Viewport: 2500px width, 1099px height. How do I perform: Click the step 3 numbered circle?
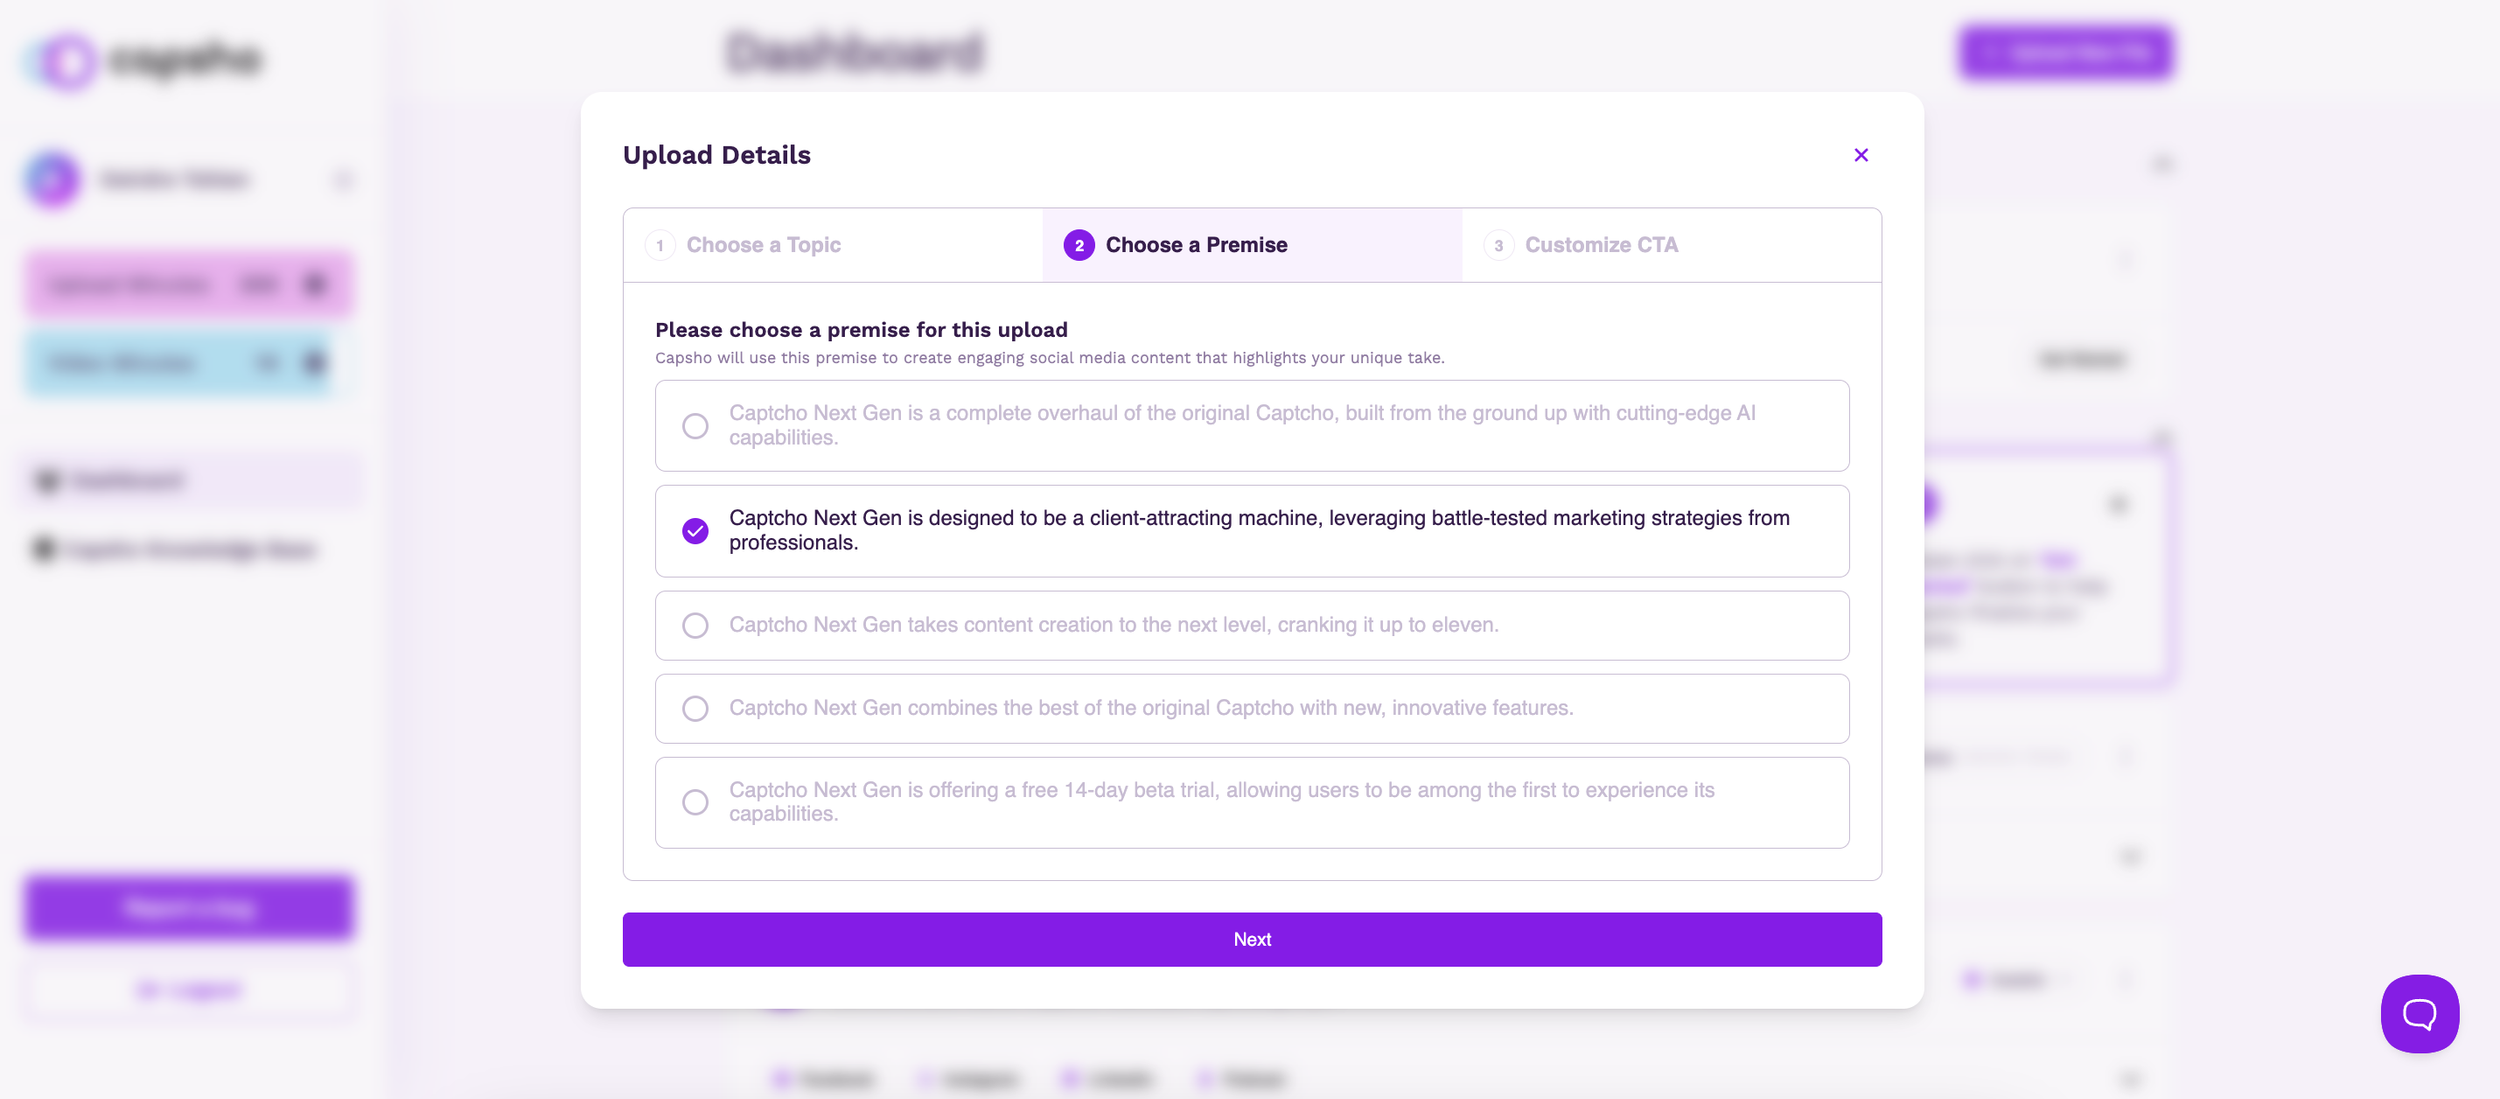pos(1498,245)
